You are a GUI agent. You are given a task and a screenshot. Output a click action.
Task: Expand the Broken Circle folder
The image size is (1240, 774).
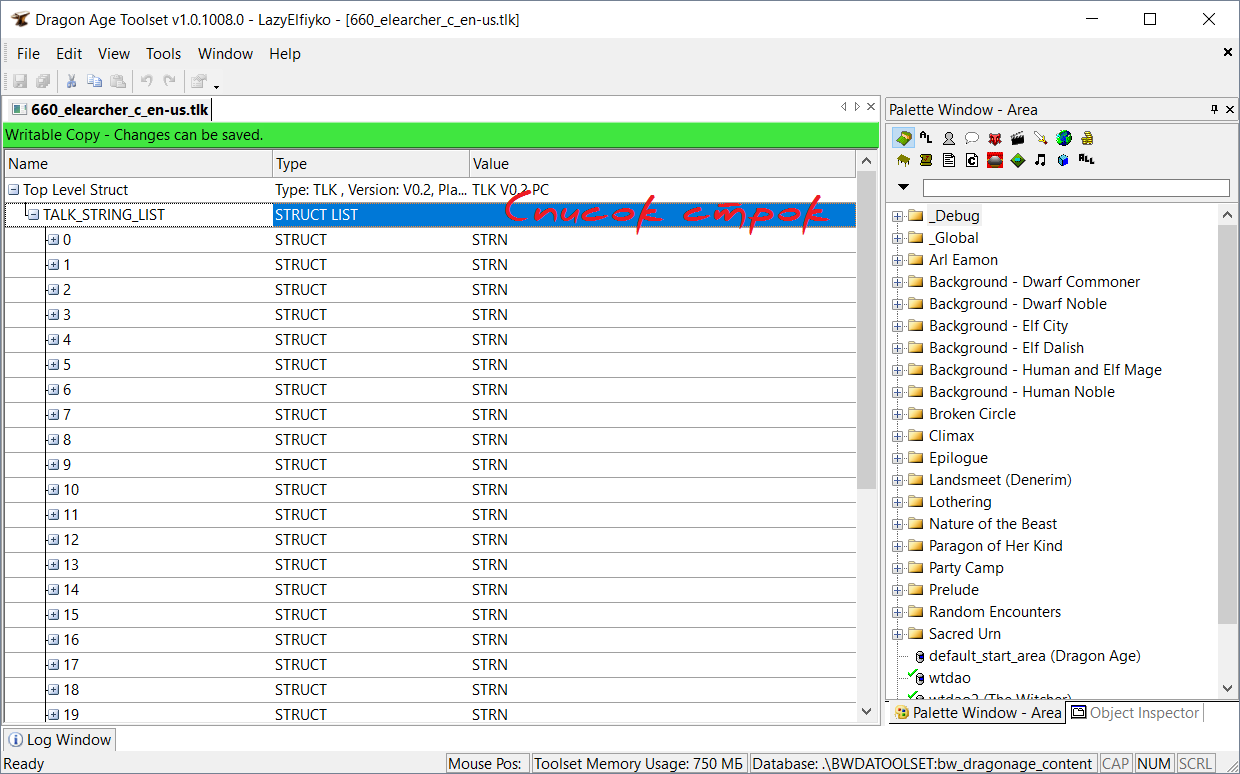(898, 414)
